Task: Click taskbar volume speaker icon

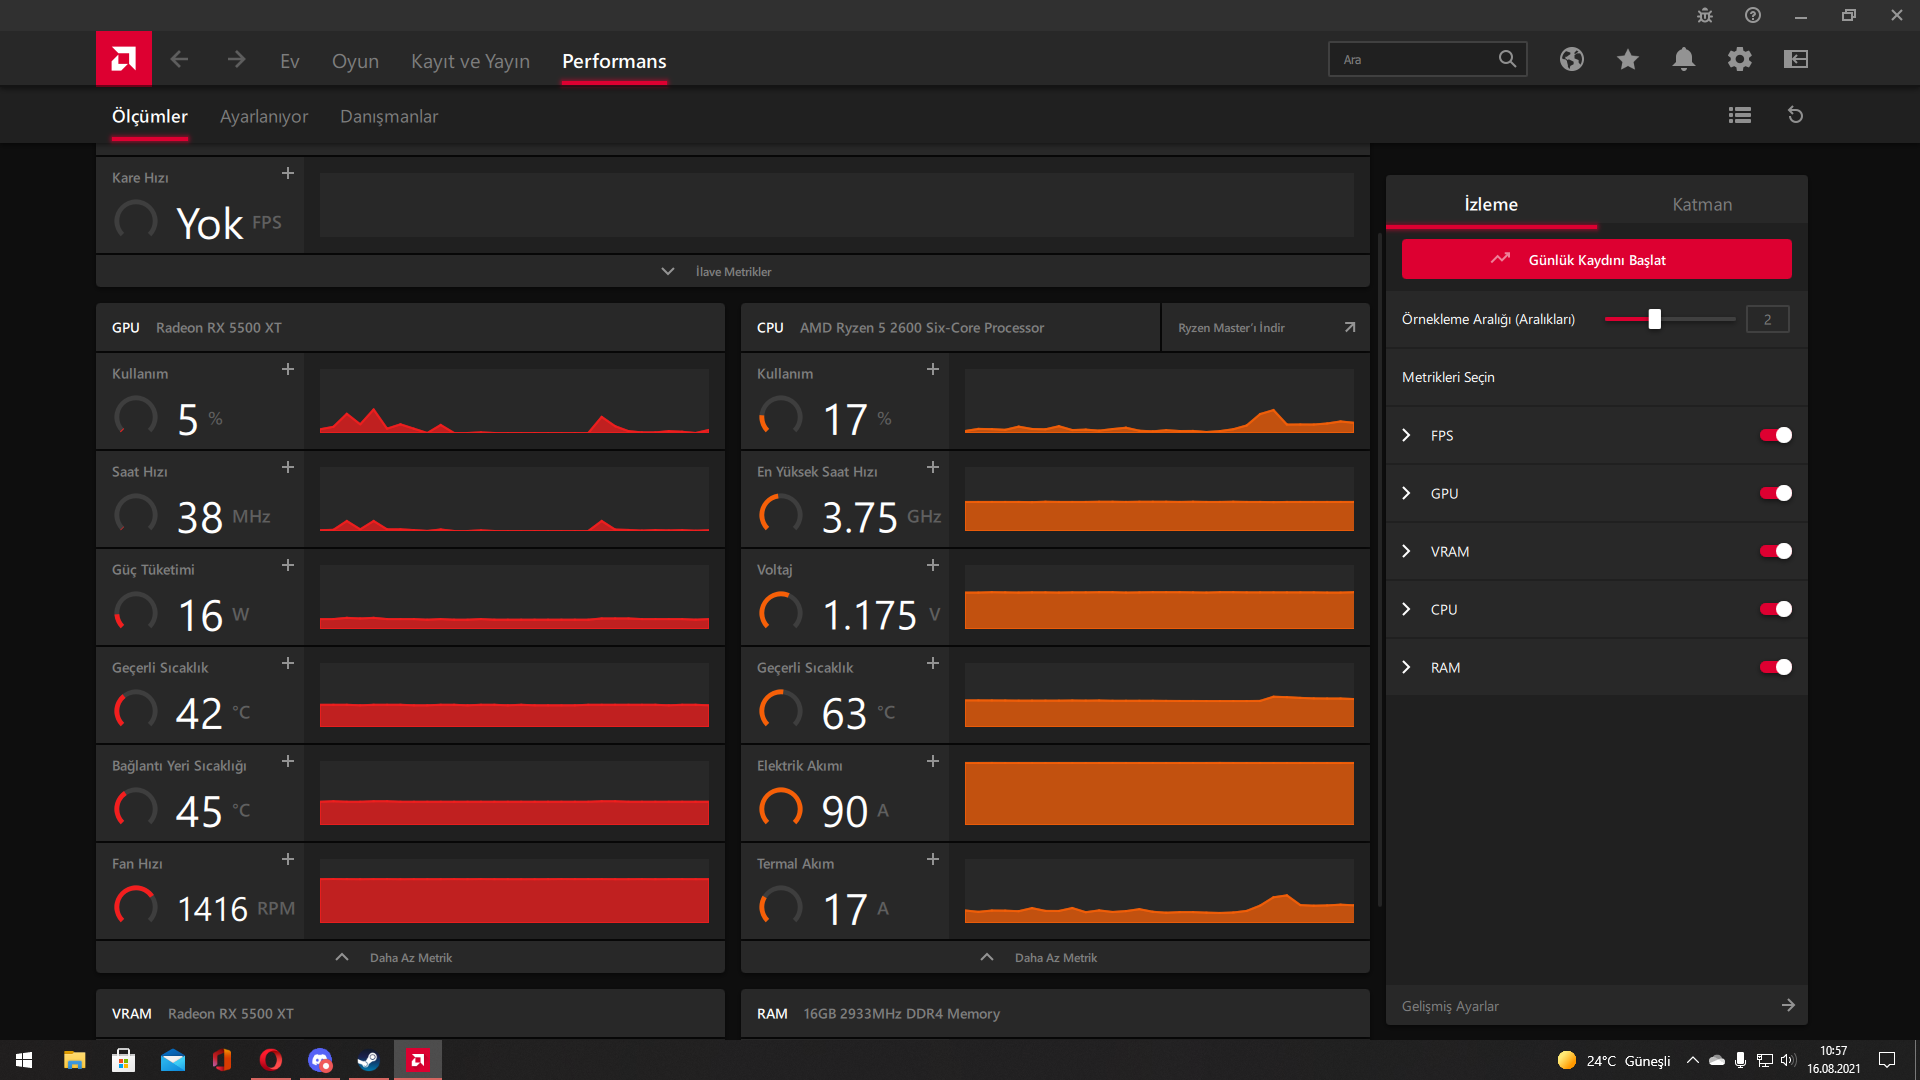Action: (1788, 1060)
